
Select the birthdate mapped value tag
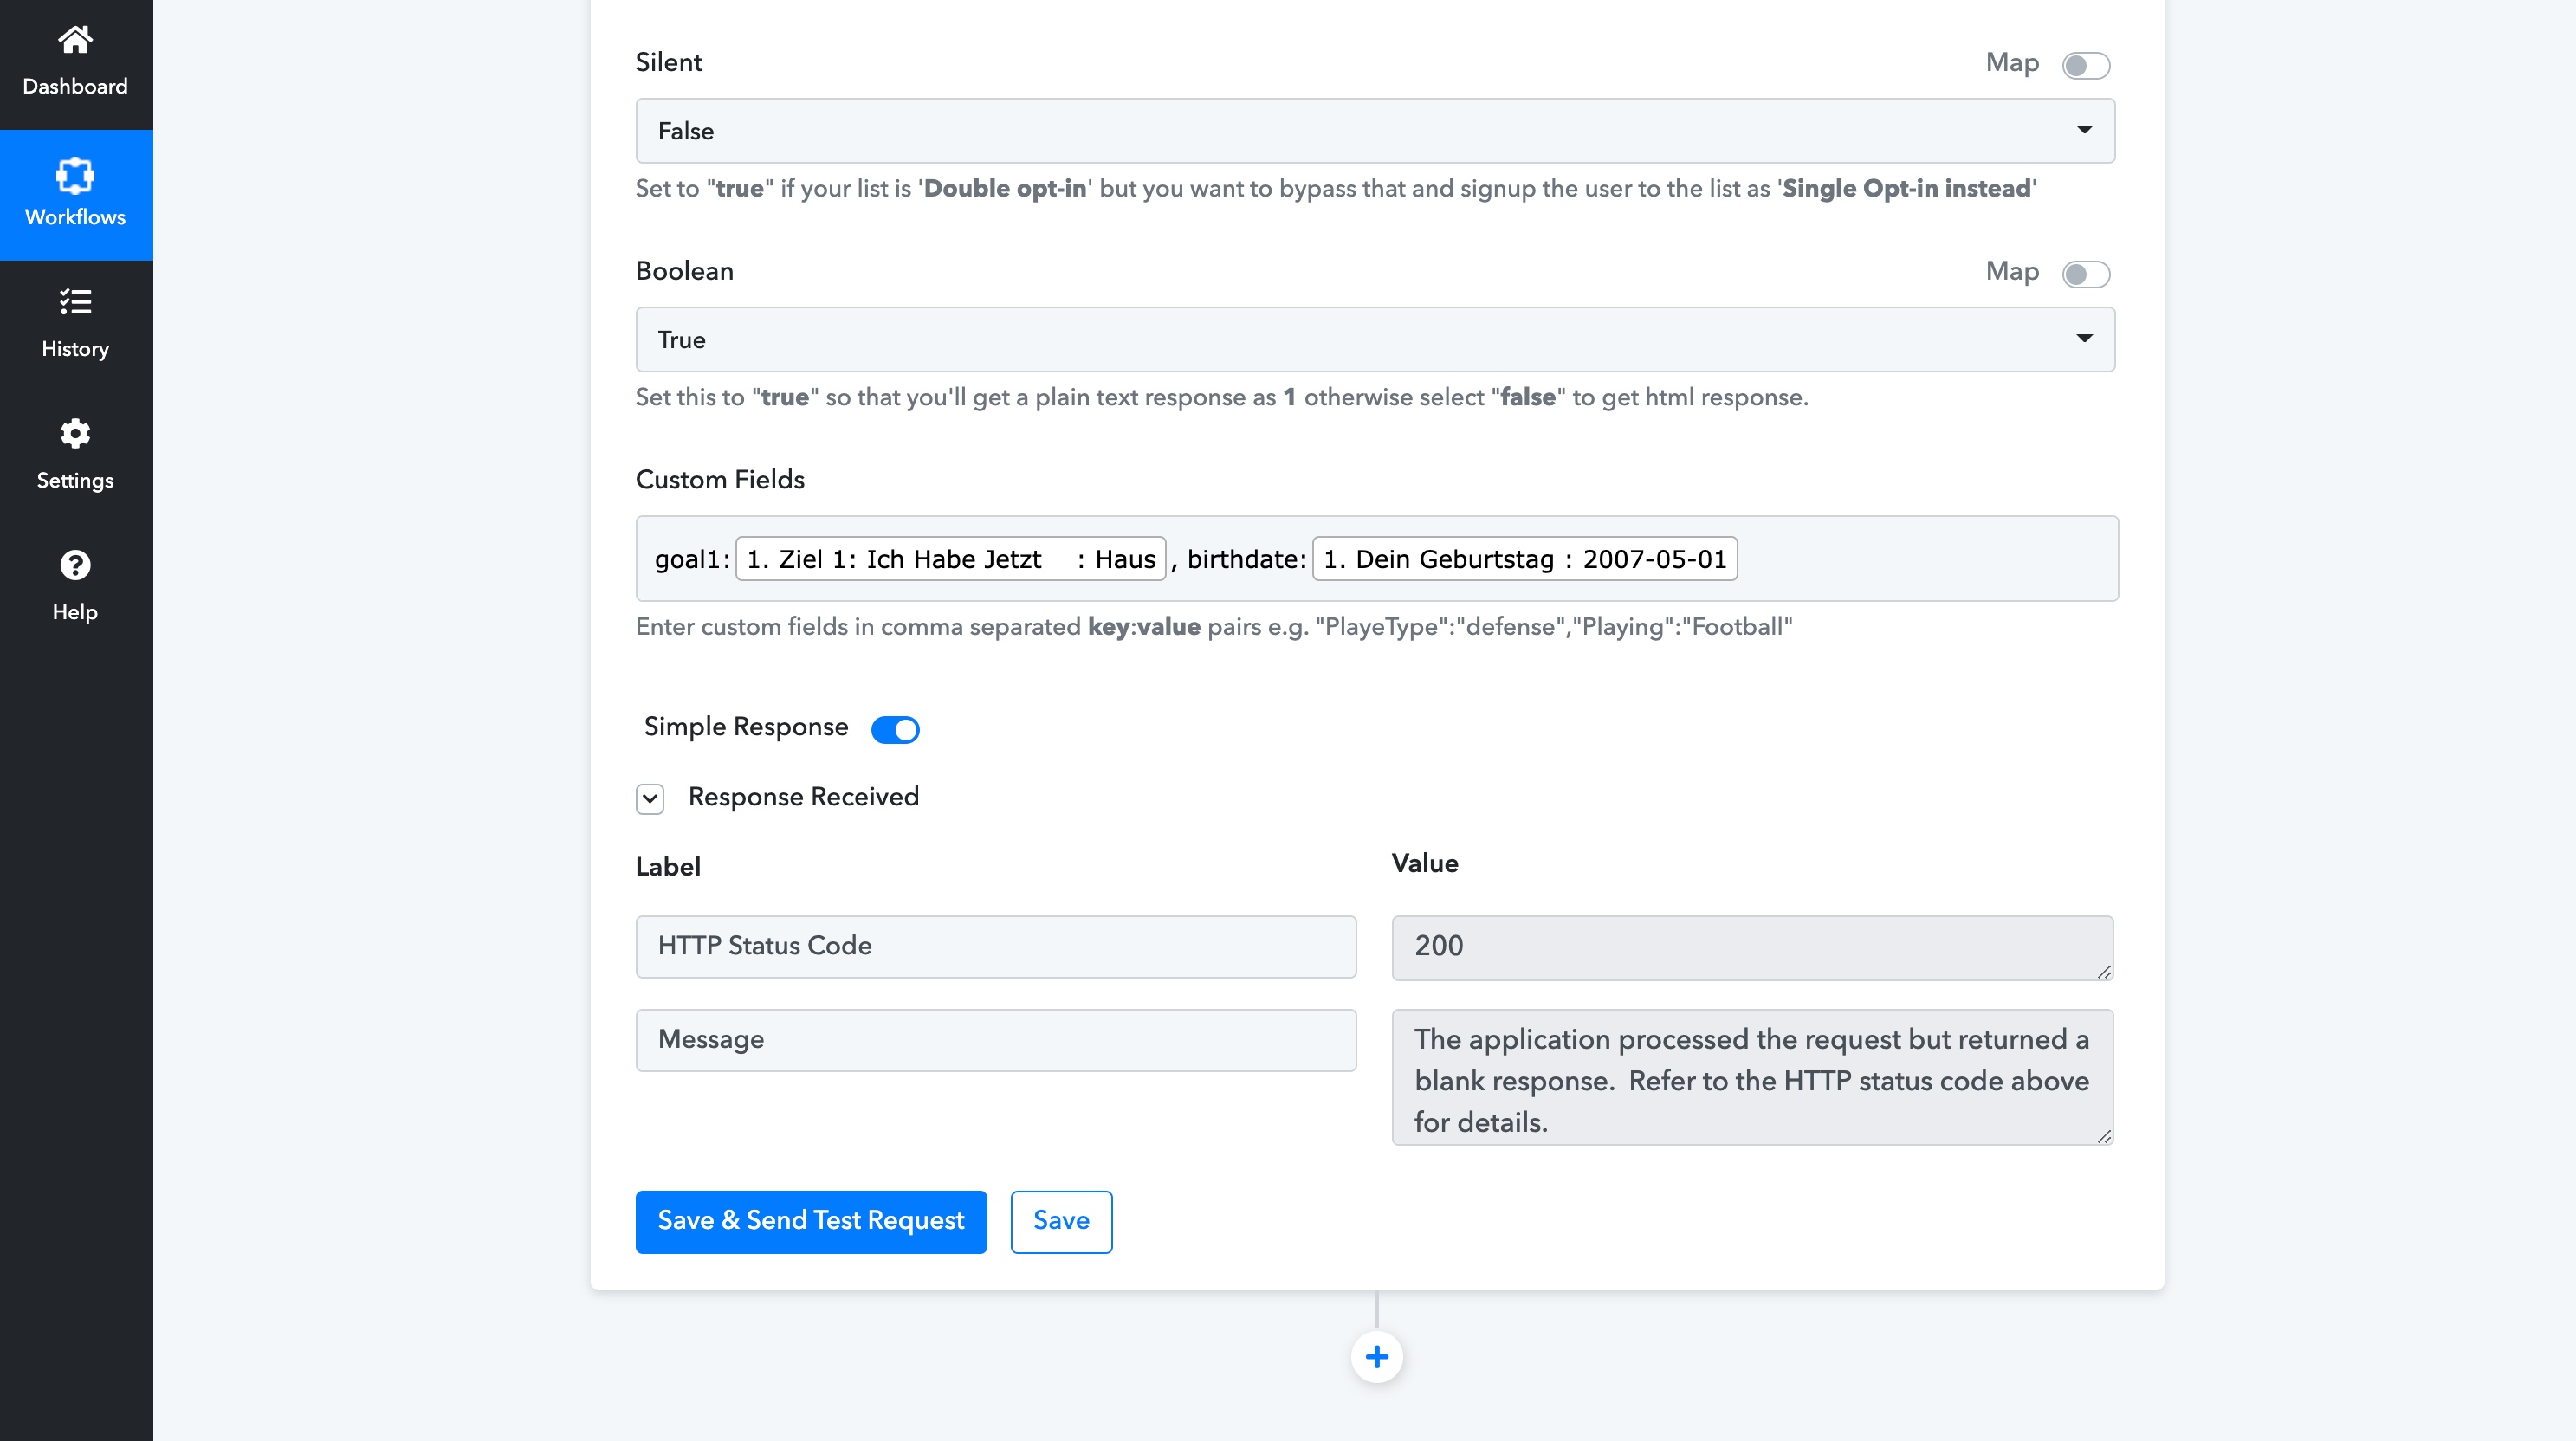1524,559
